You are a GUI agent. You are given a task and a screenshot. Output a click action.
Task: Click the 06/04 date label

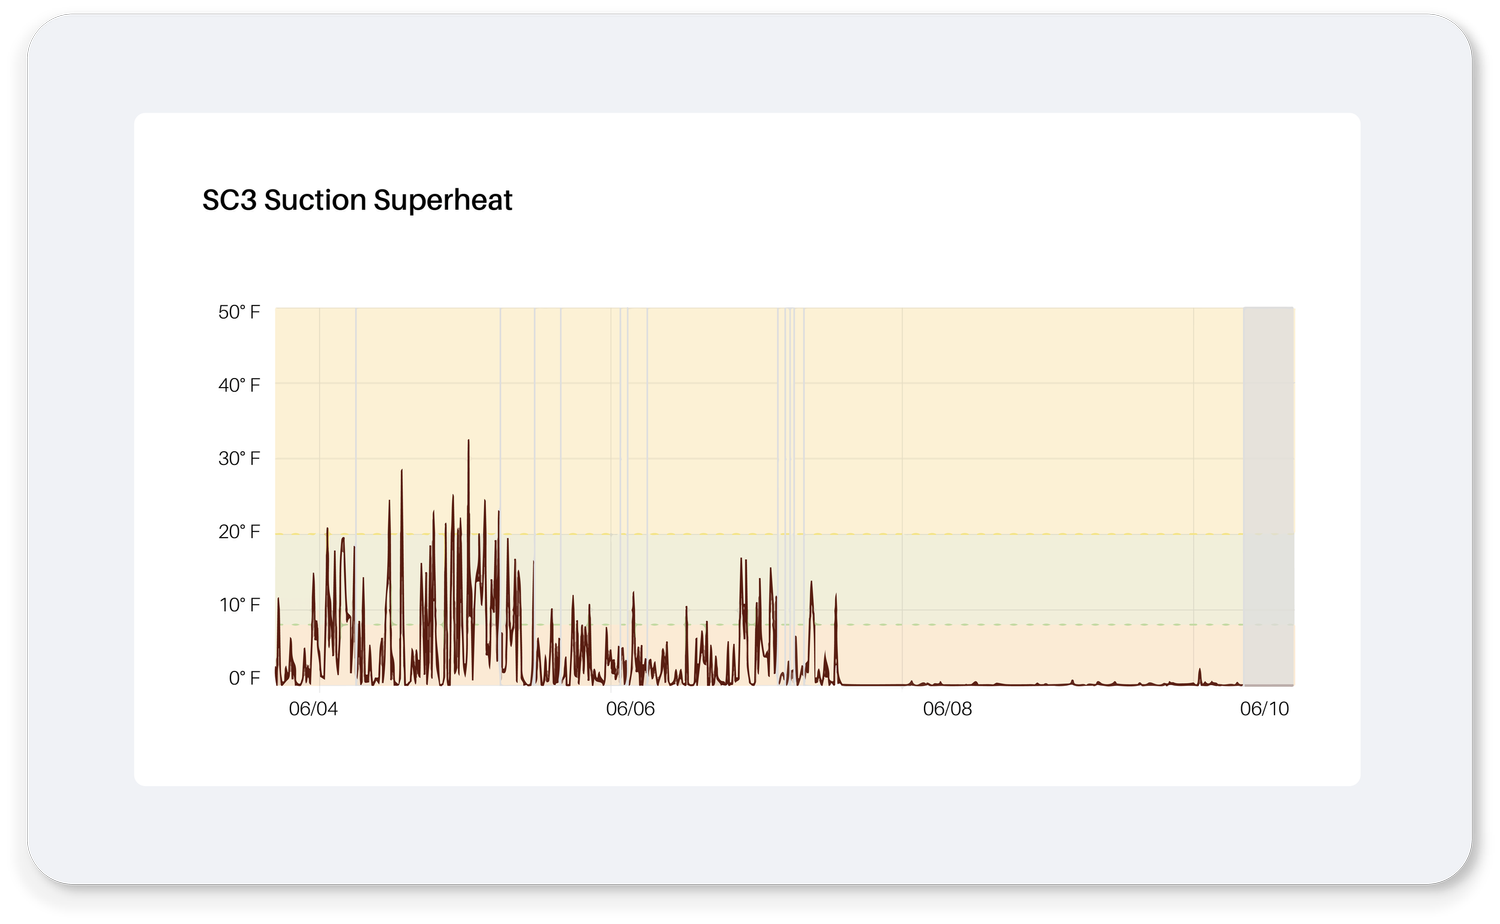[312, 710]
